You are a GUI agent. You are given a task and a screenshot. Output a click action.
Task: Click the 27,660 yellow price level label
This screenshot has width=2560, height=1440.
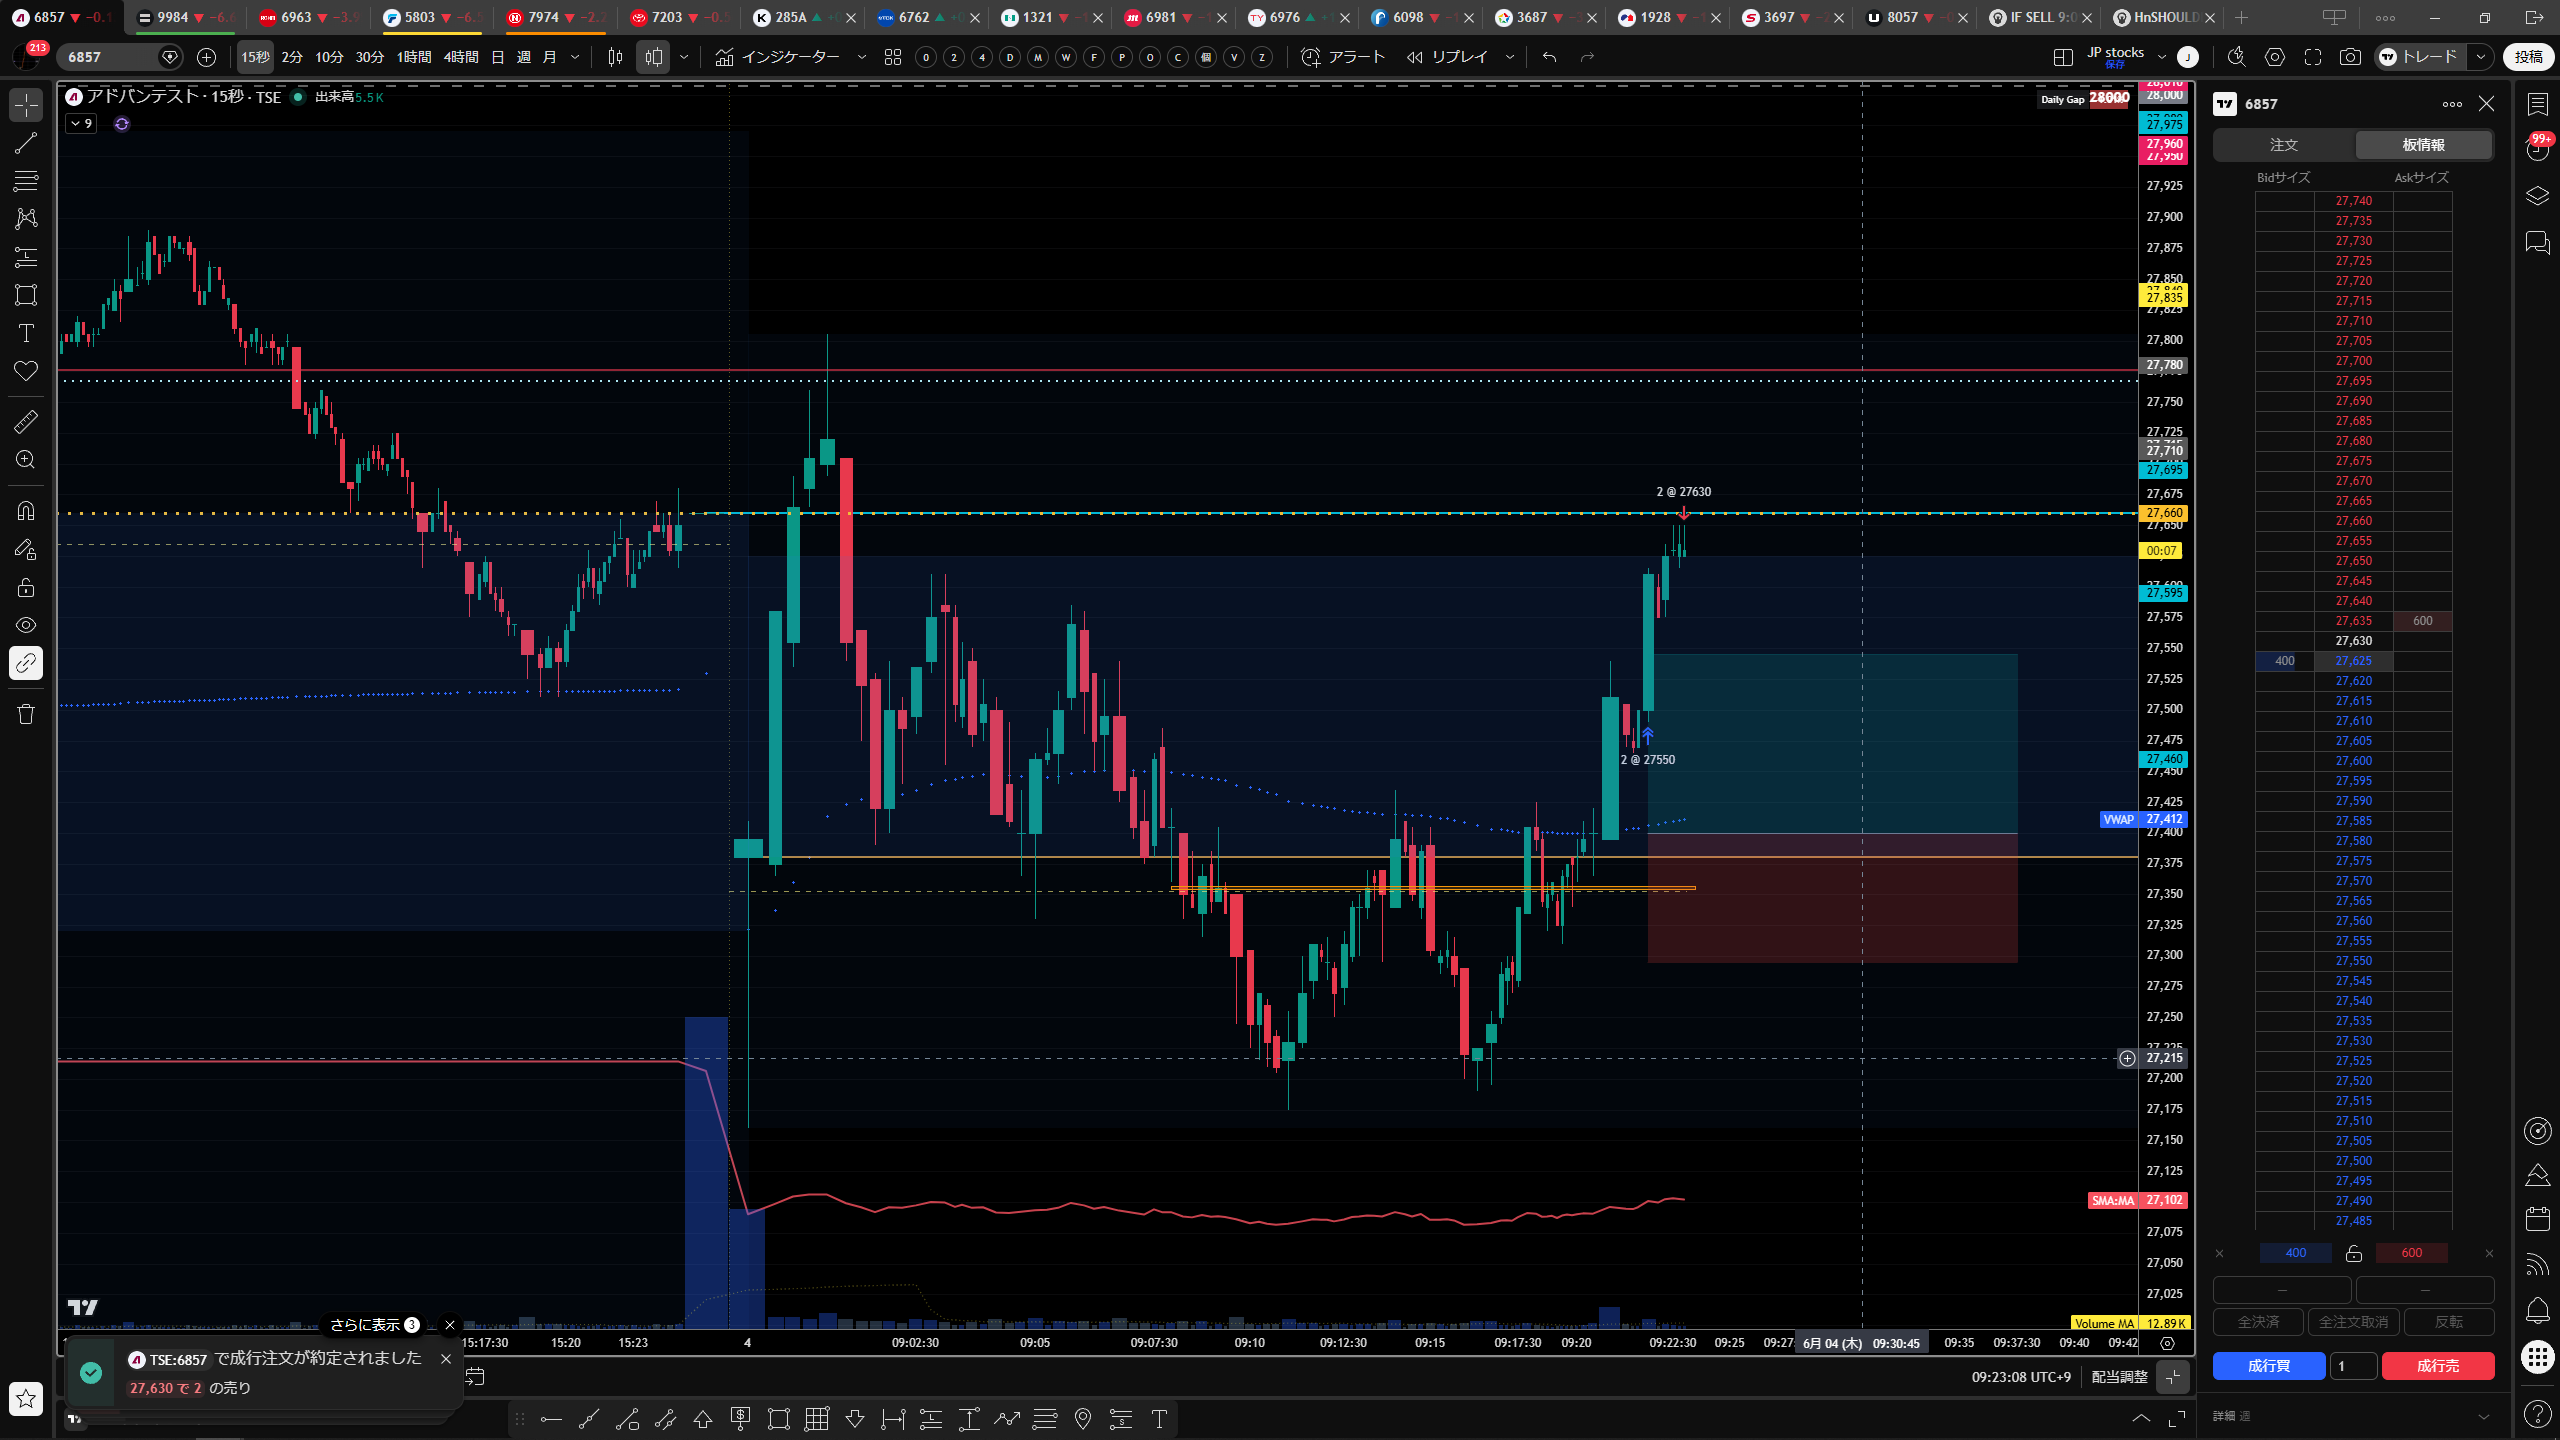pyautogui.click(x=2164, y=513)
